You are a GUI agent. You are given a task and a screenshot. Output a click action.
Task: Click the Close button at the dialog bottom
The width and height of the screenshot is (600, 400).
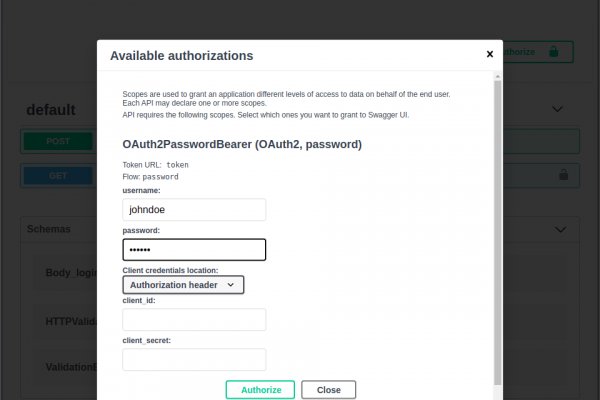pos(328,390)
